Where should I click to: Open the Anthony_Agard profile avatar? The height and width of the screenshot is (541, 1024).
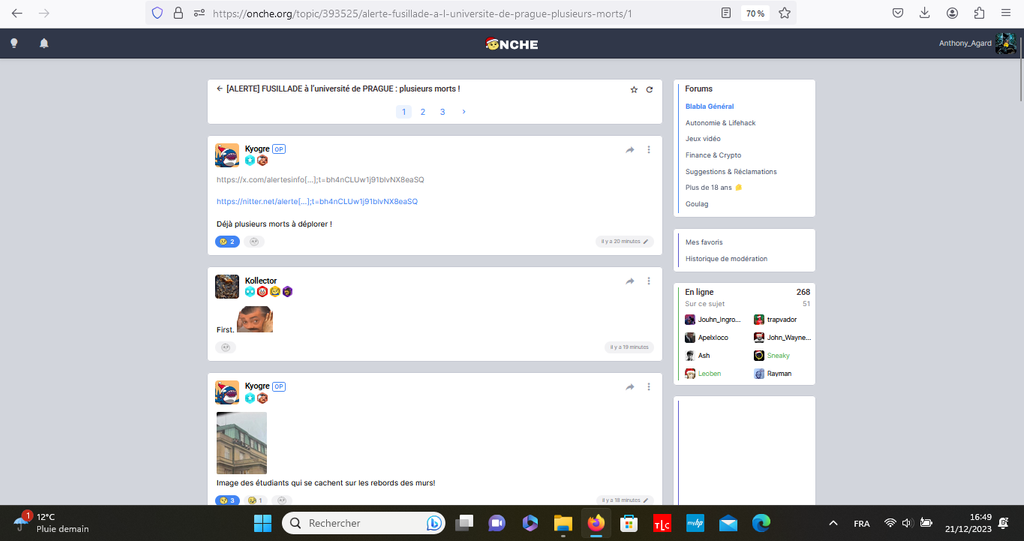click(1005, 43)
